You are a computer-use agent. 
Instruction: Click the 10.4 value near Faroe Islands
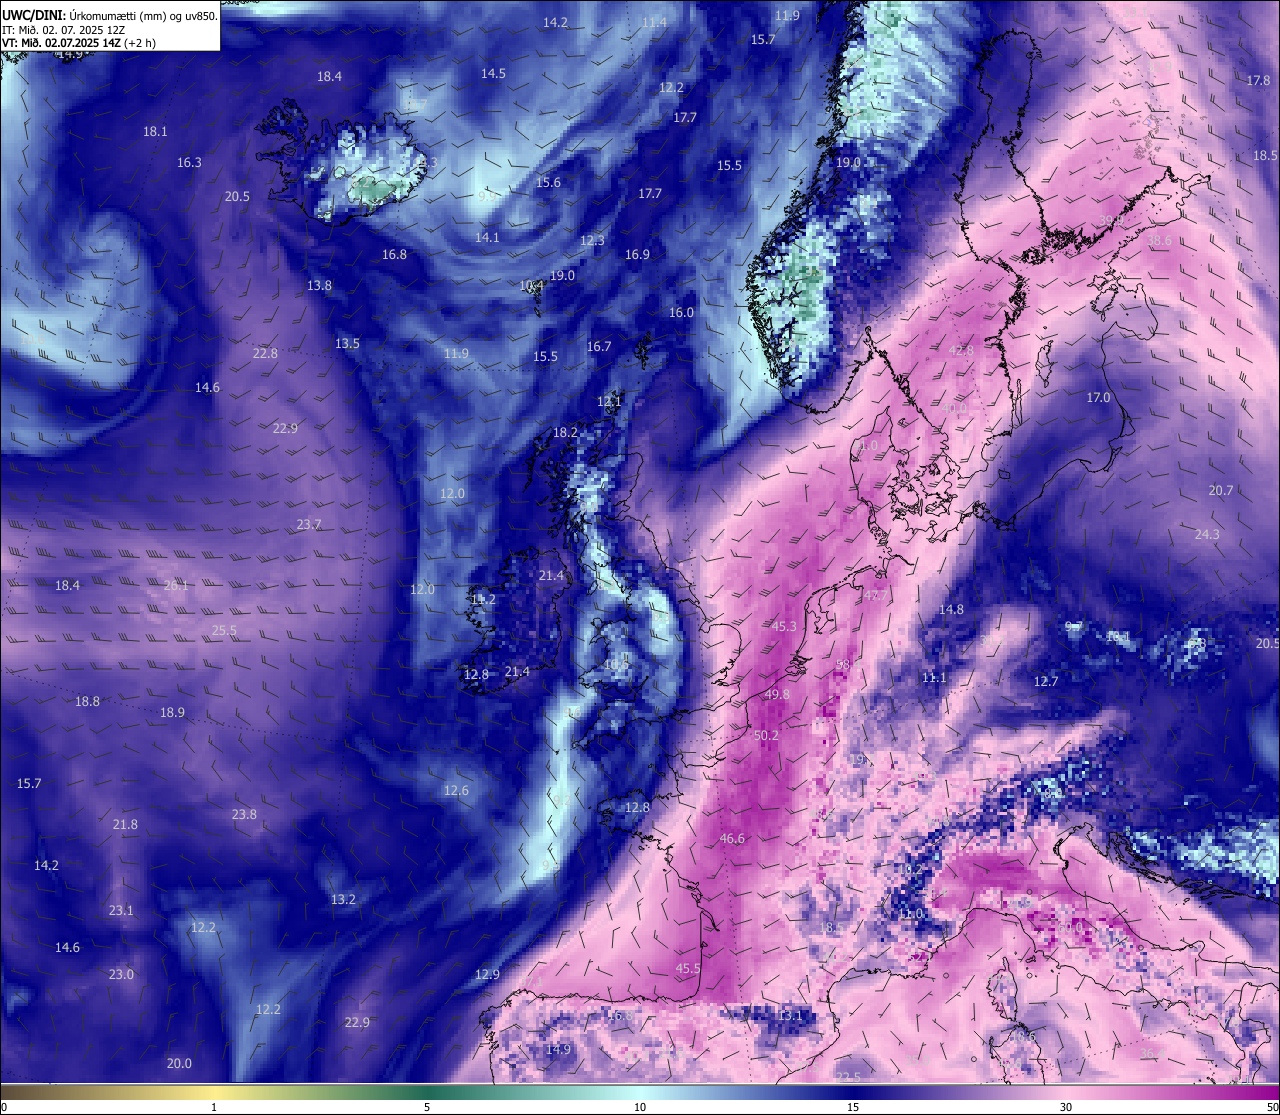point(532,285)
